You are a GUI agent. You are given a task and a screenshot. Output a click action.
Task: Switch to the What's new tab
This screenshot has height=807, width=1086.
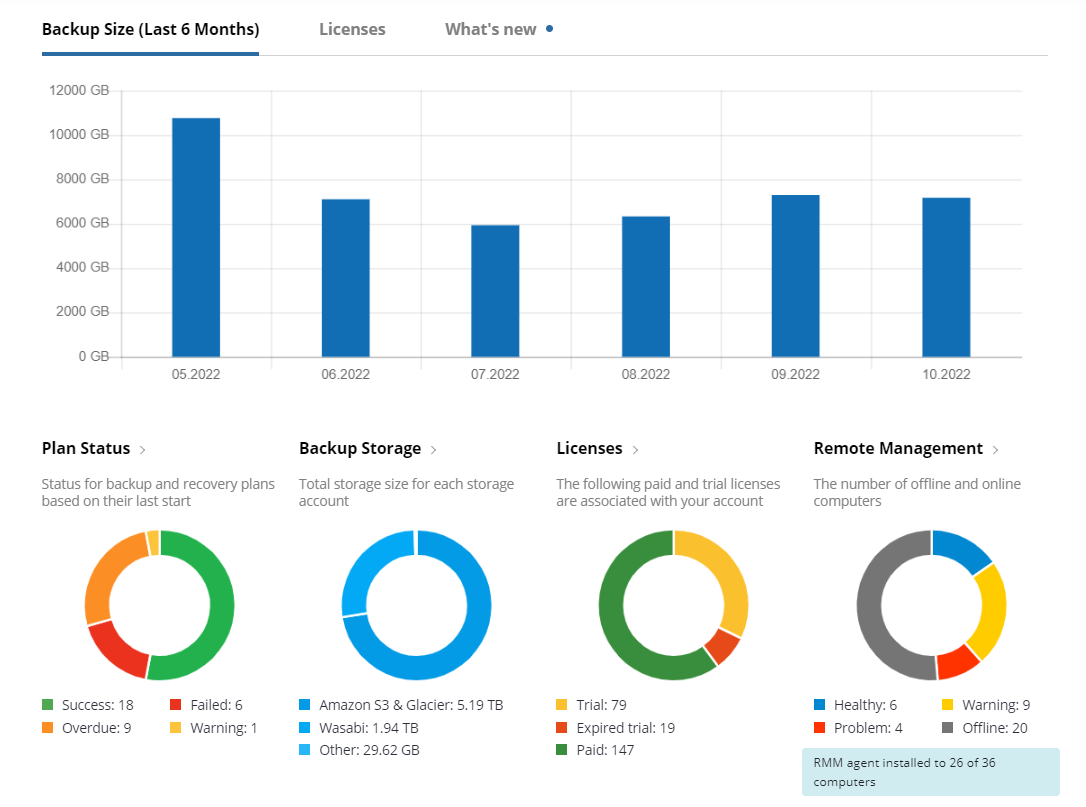(491, 29)
